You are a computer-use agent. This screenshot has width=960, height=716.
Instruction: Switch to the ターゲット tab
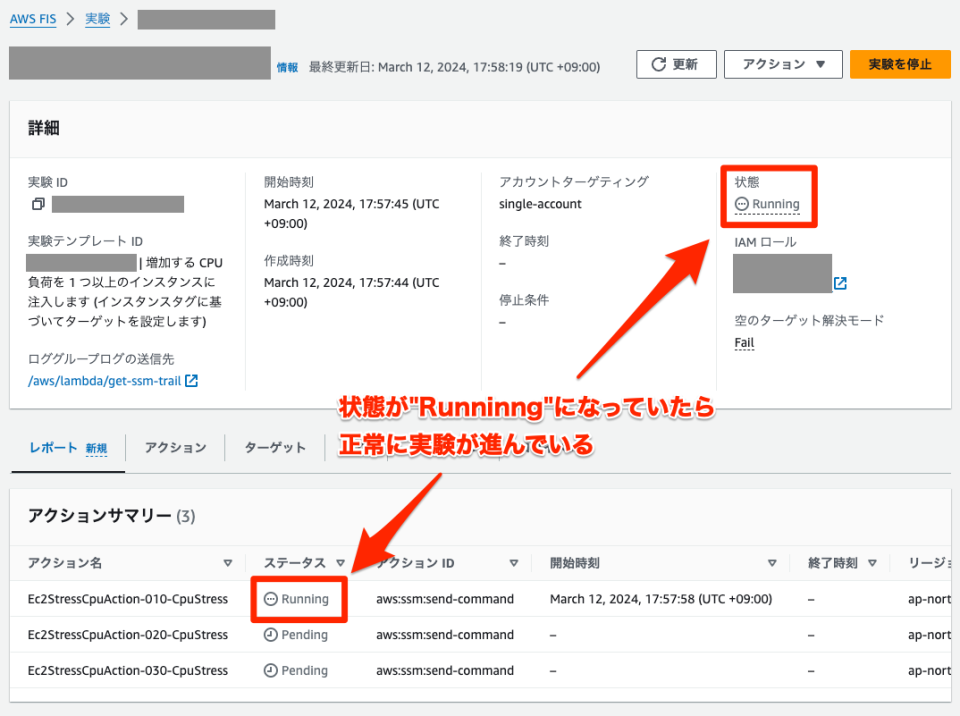pos(274,448)
